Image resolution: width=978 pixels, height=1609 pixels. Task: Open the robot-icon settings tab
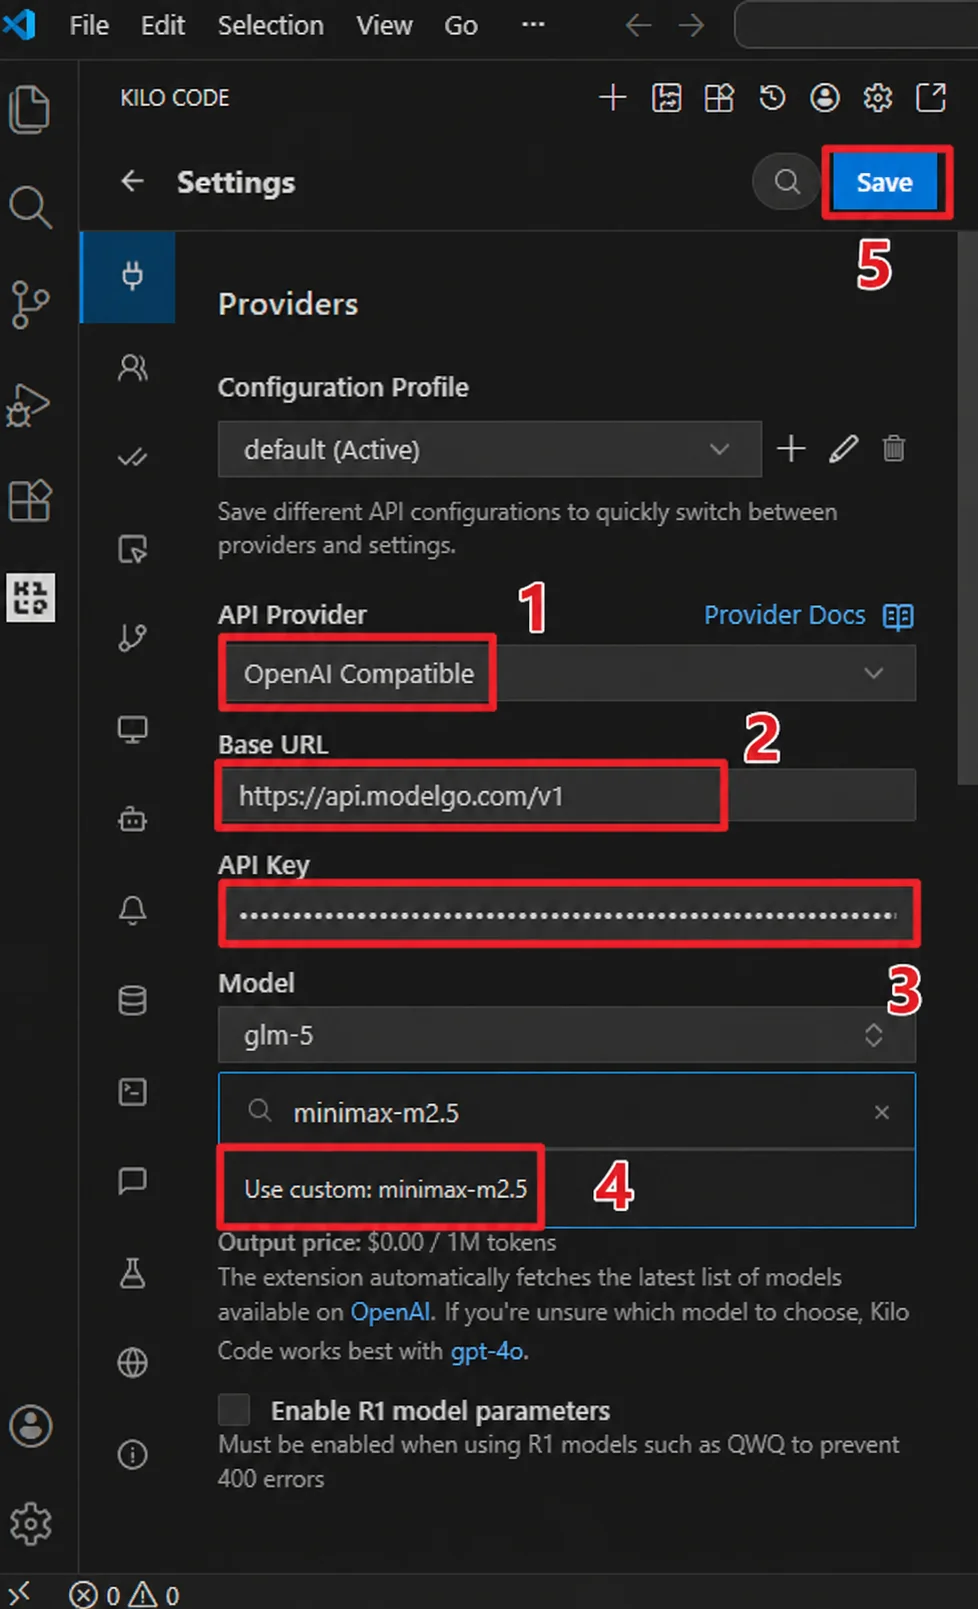coord(132,820)
